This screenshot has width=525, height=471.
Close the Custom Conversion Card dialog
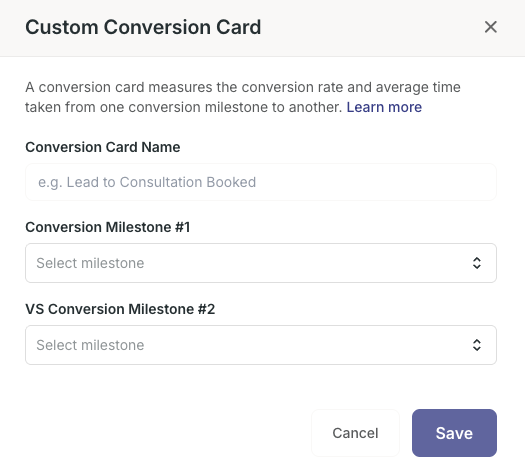click(491, 27)
